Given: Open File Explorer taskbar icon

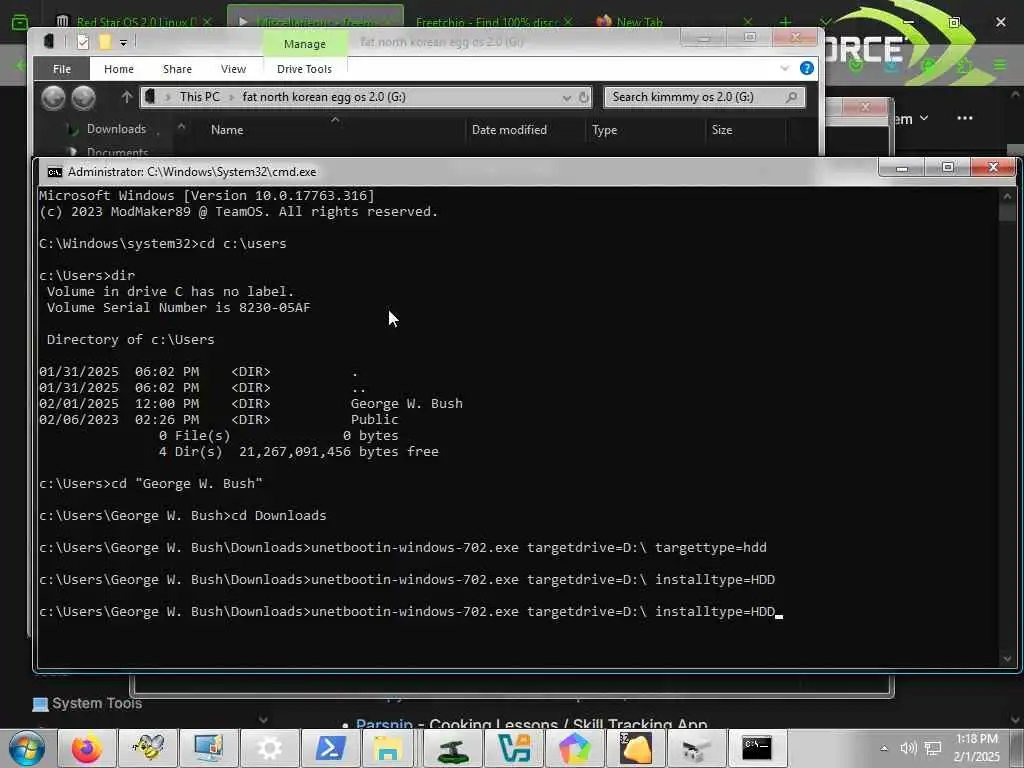Looking at the screenshot, I should 388,748.
